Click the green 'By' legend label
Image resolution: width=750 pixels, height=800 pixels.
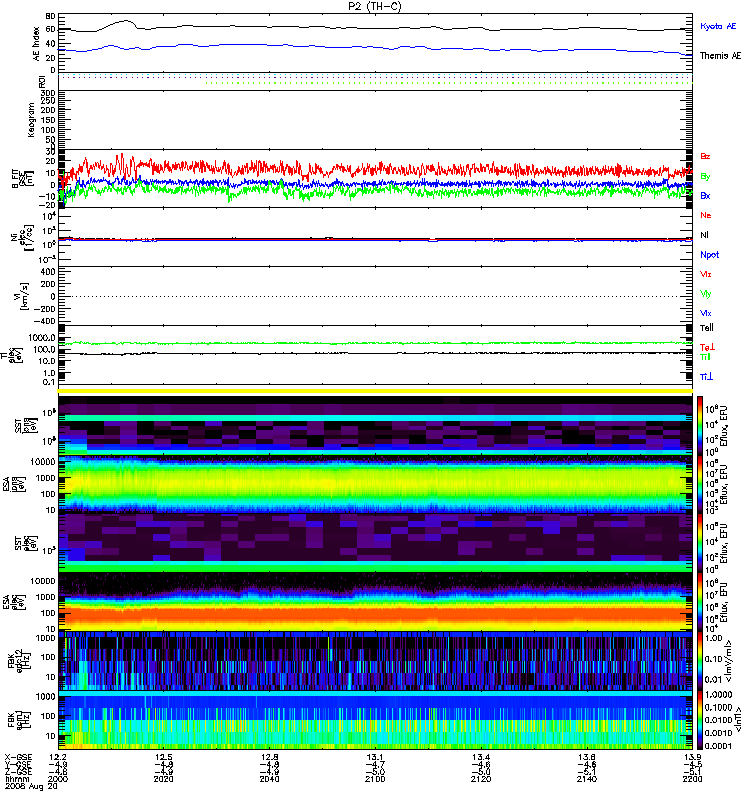point(705,177)
